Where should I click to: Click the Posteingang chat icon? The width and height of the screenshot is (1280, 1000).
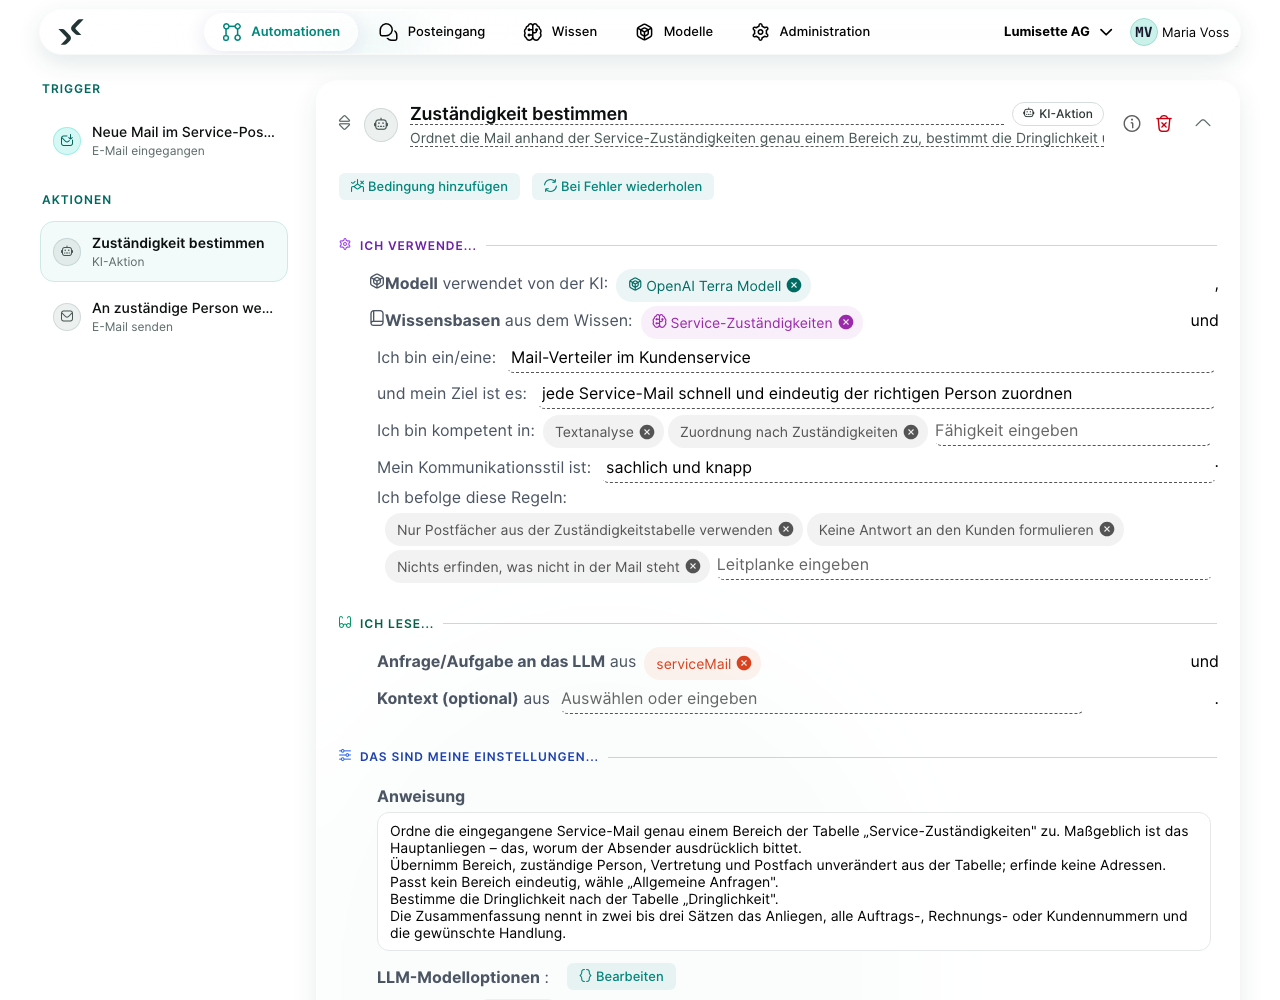[388, 32]
